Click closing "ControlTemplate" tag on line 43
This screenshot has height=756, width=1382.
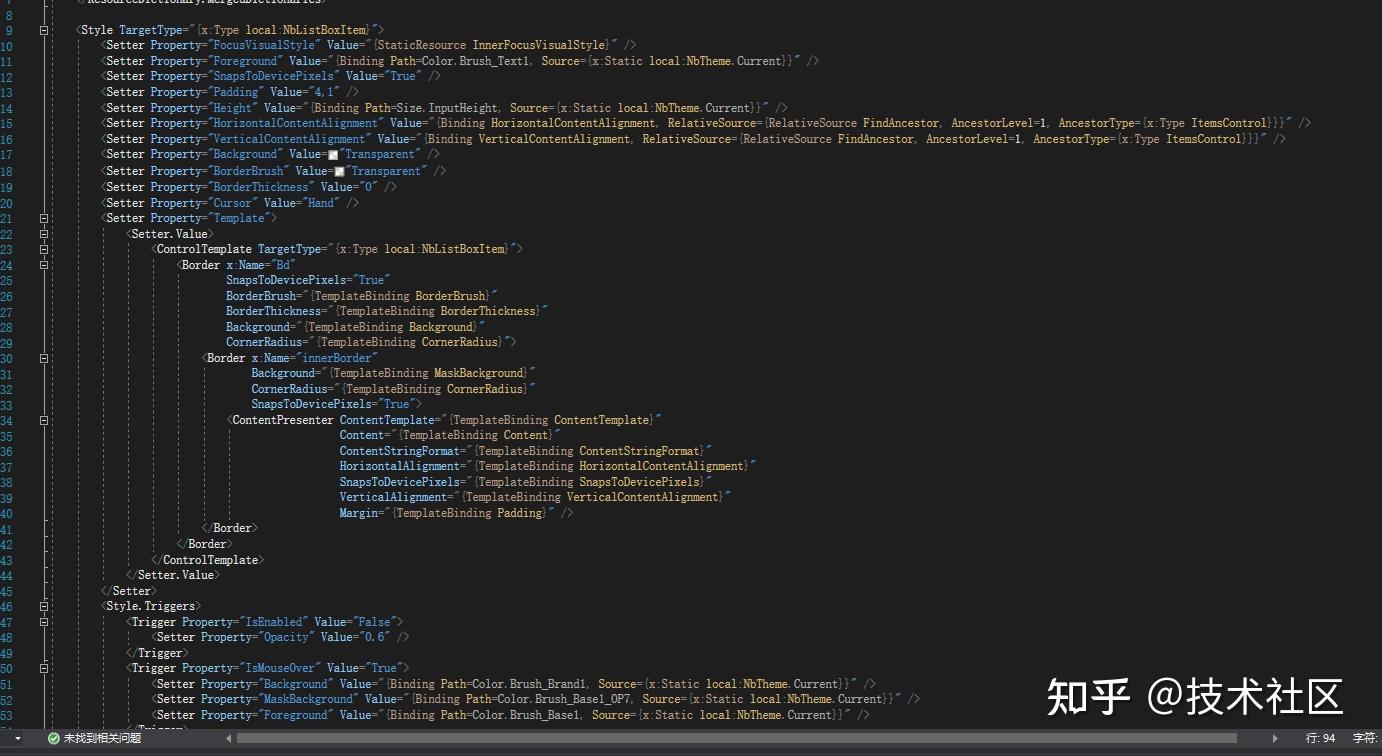pos(211,560)
